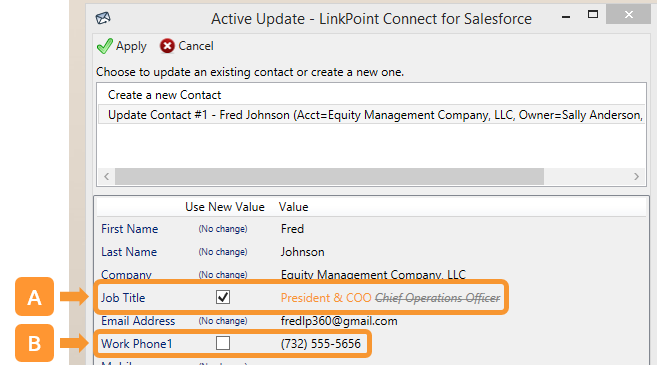This screenshot has width=657, height=365.
Task: Click the Job Title field label
Action: tap(123, 298)
